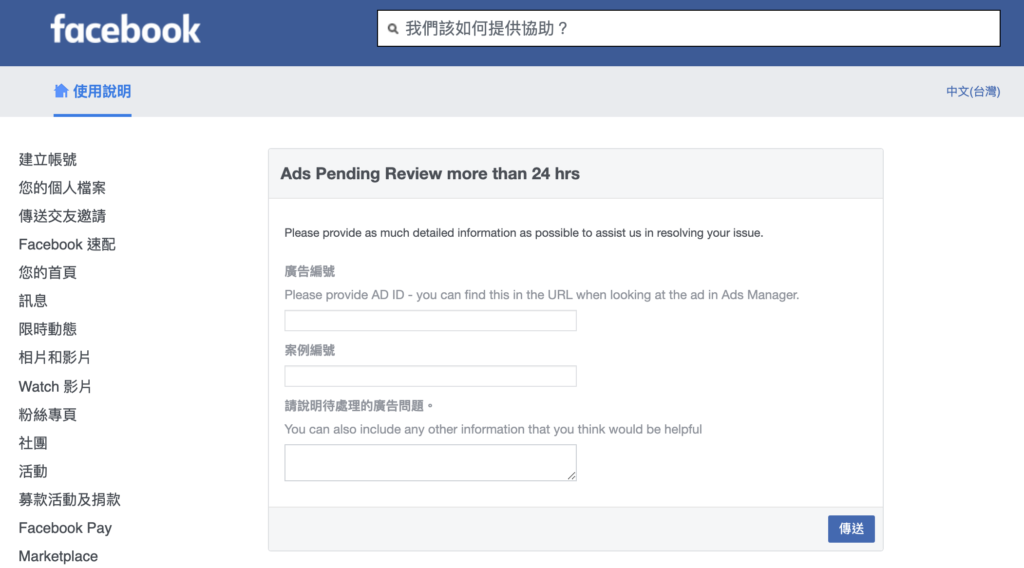Go to 限時動態 help section
The width and height of the screenshot is (1024, 568).
[48, 329]
